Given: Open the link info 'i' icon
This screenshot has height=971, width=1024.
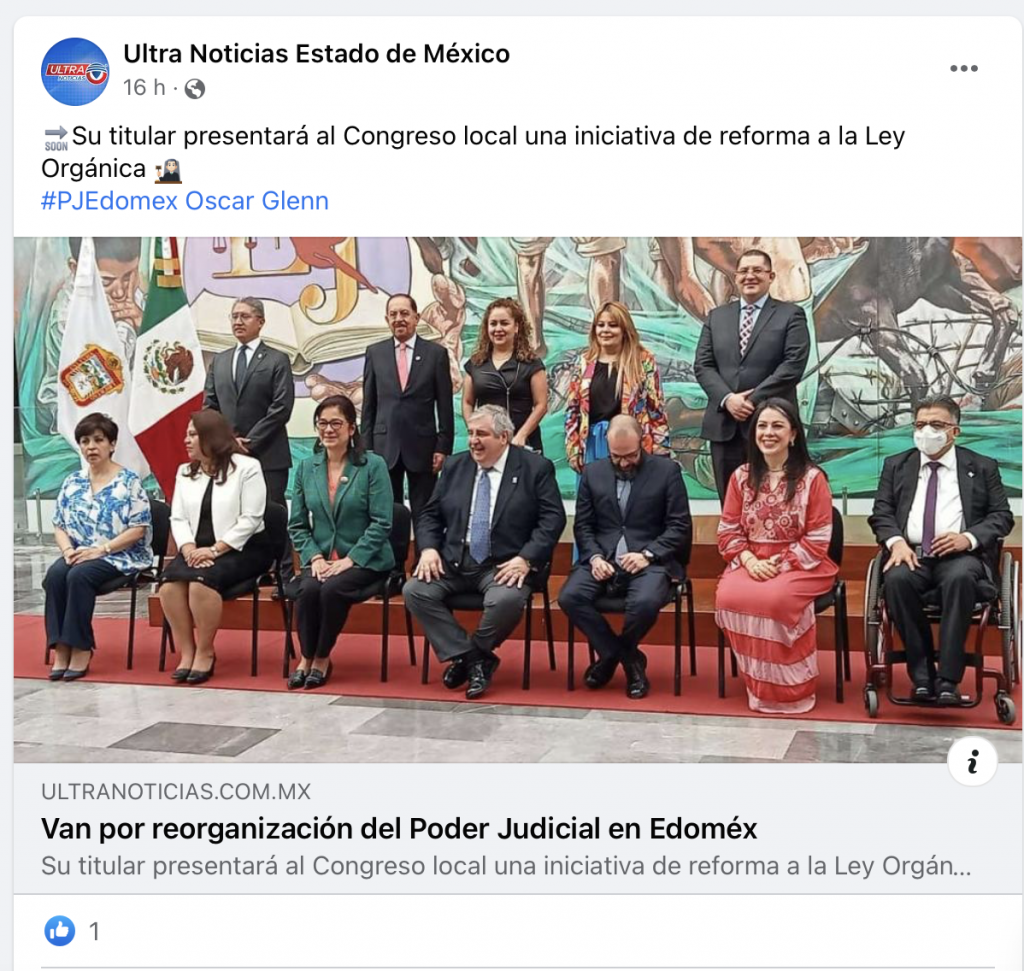Looking at the screenshot, I should coord(972,761).
